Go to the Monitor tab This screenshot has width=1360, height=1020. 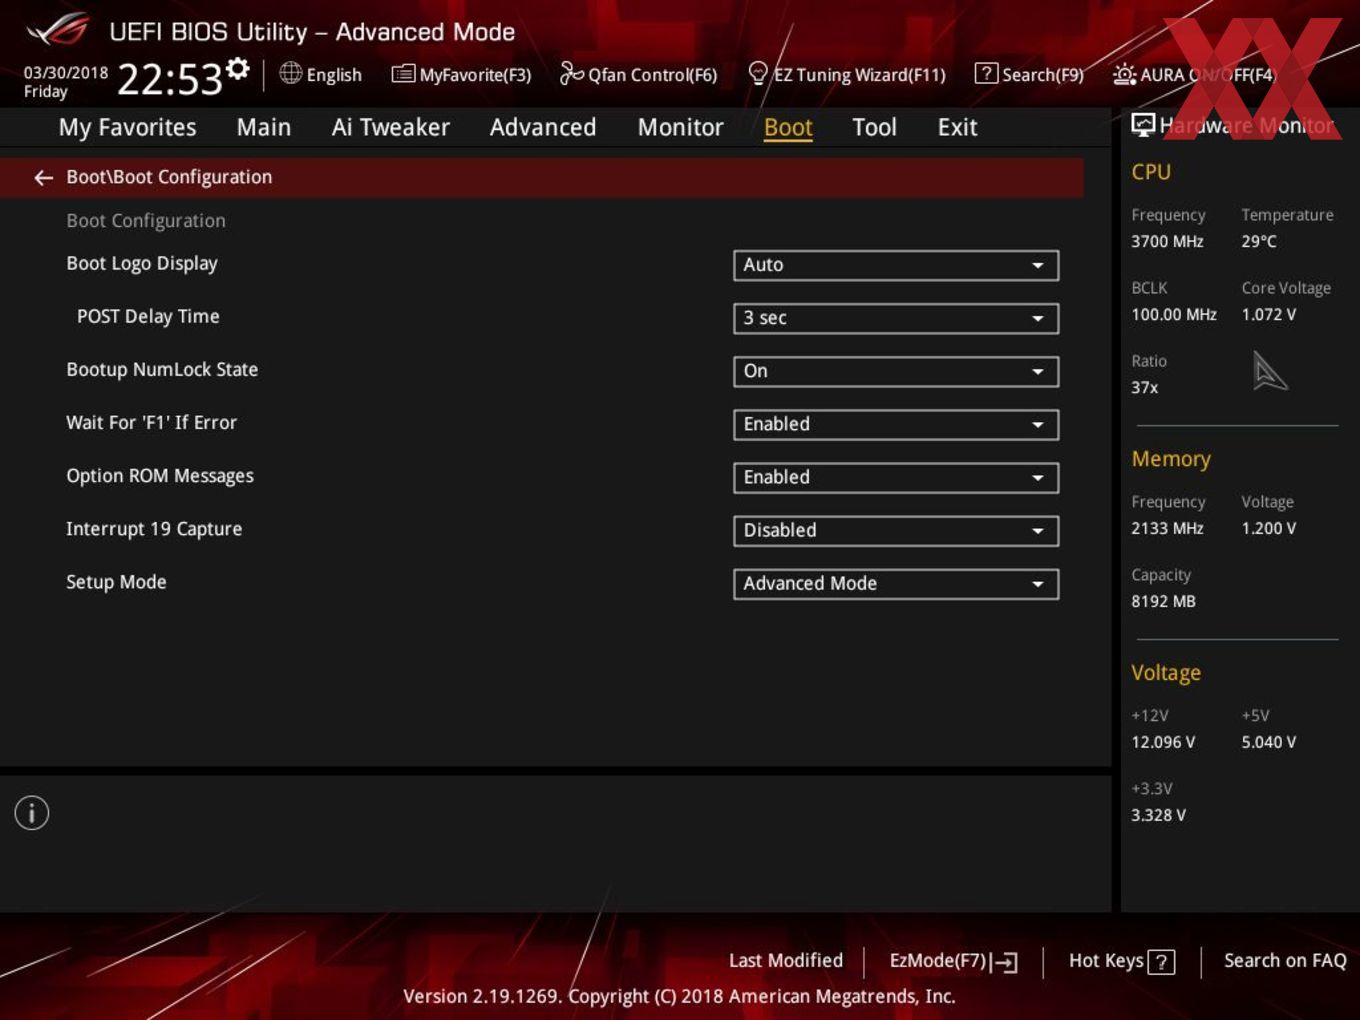pyautogui.click(x=681, y=127)
